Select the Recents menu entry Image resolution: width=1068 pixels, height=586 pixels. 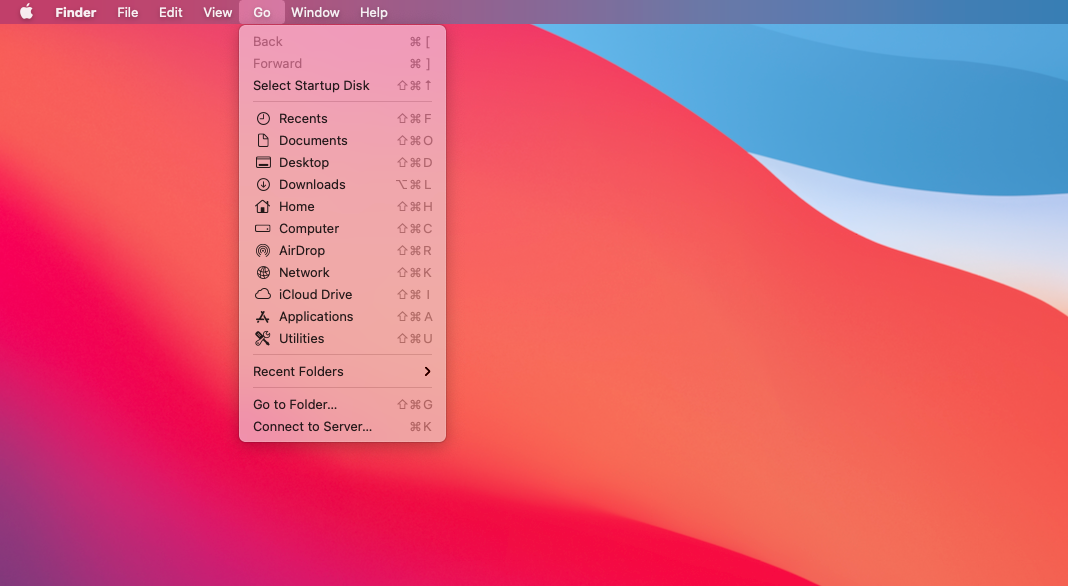click(x=343, y=119)
